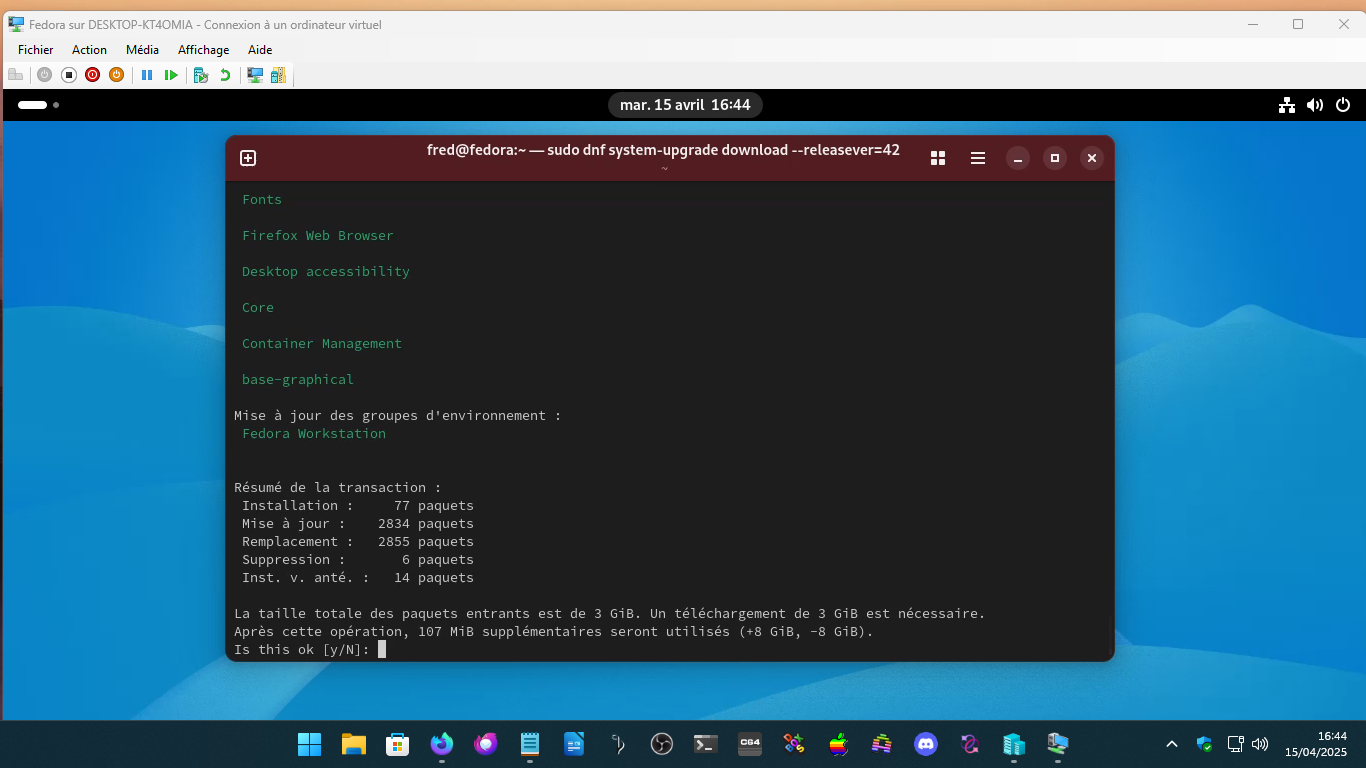
Task: Click the grey Start power icon in toolbar
Action: 44,75
